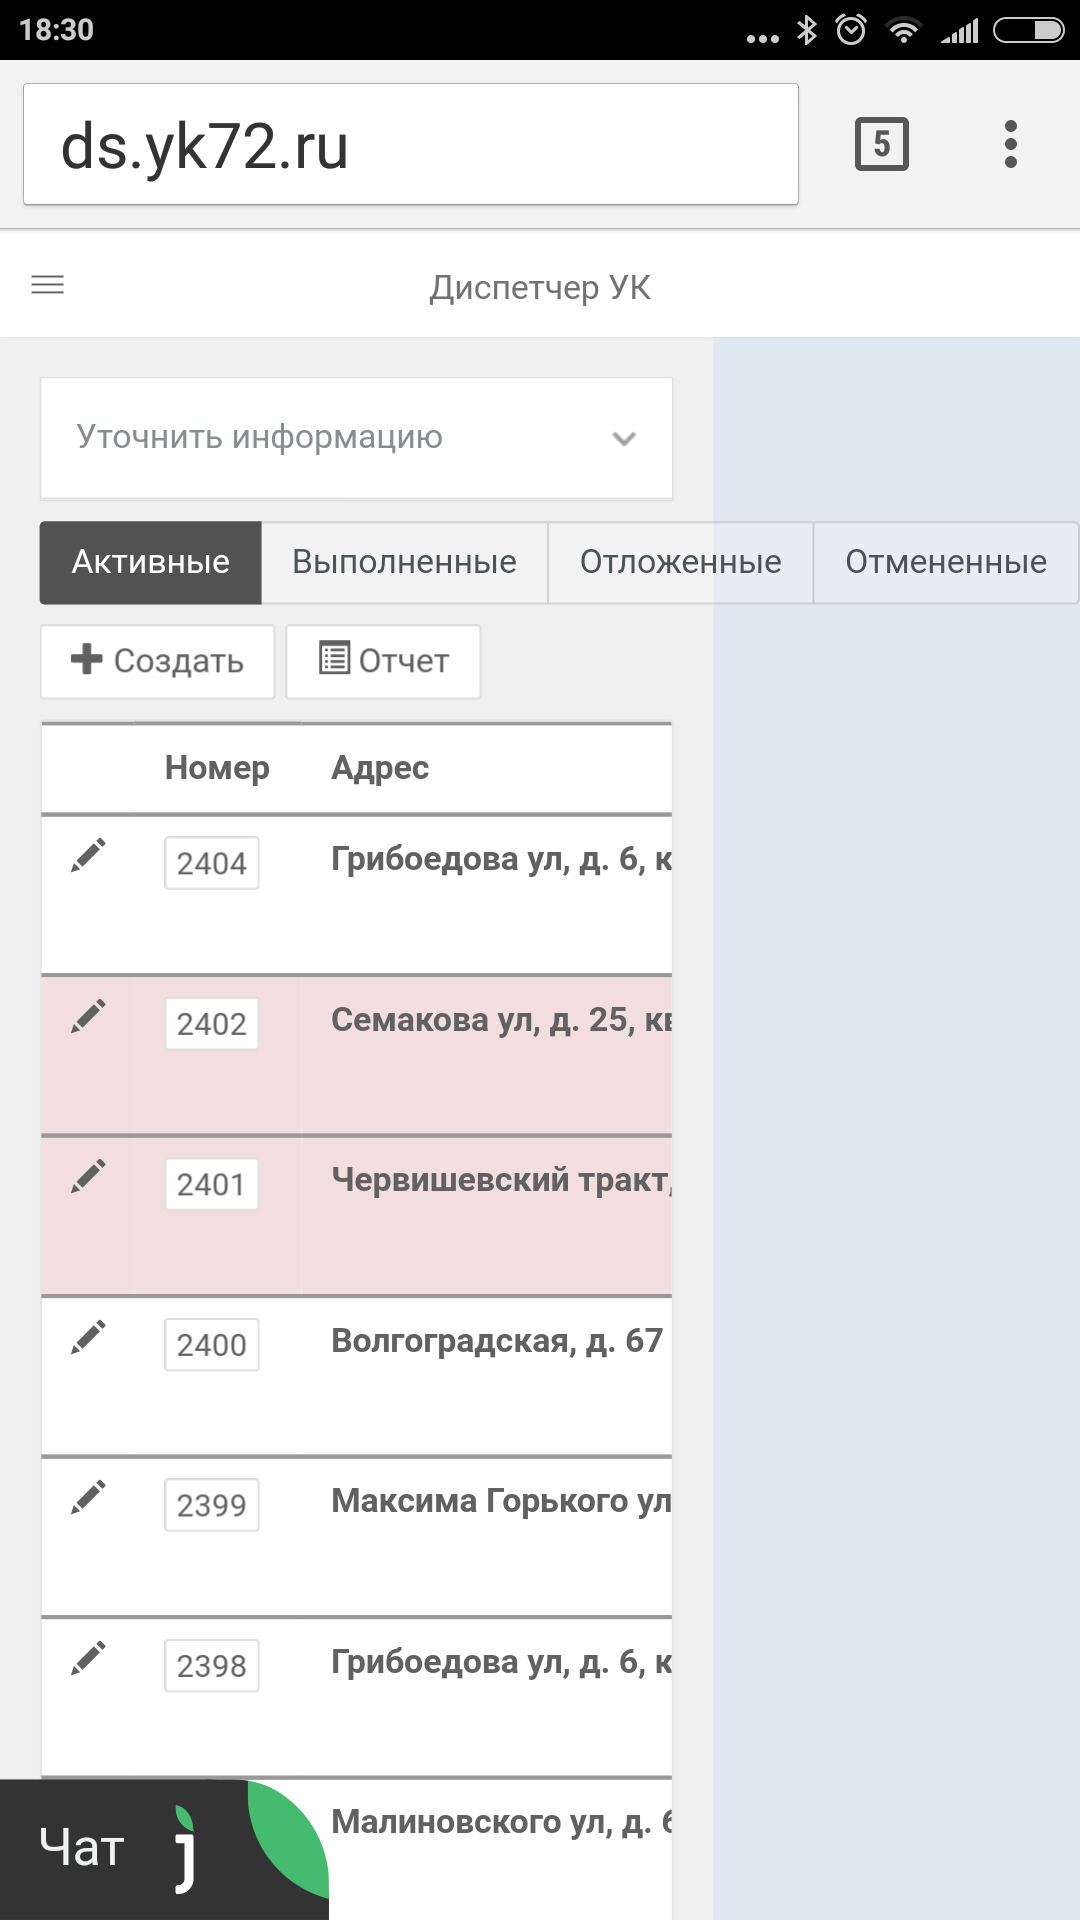Viewport: 1080px width, 1920px height.
Task: Click the Создать button
Action: [158, 661]
